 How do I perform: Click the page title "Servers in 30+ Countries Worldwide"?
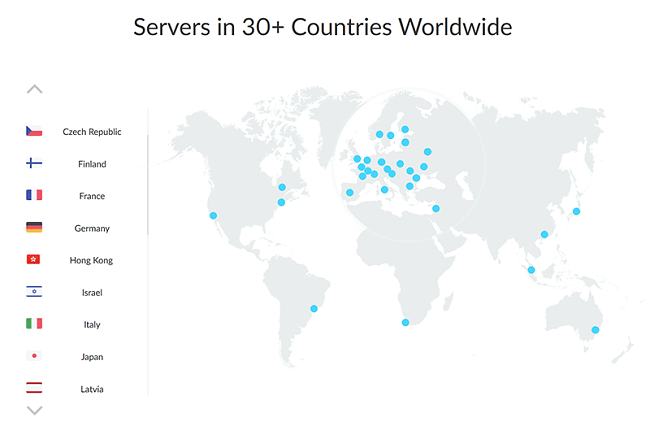point(323,27)
